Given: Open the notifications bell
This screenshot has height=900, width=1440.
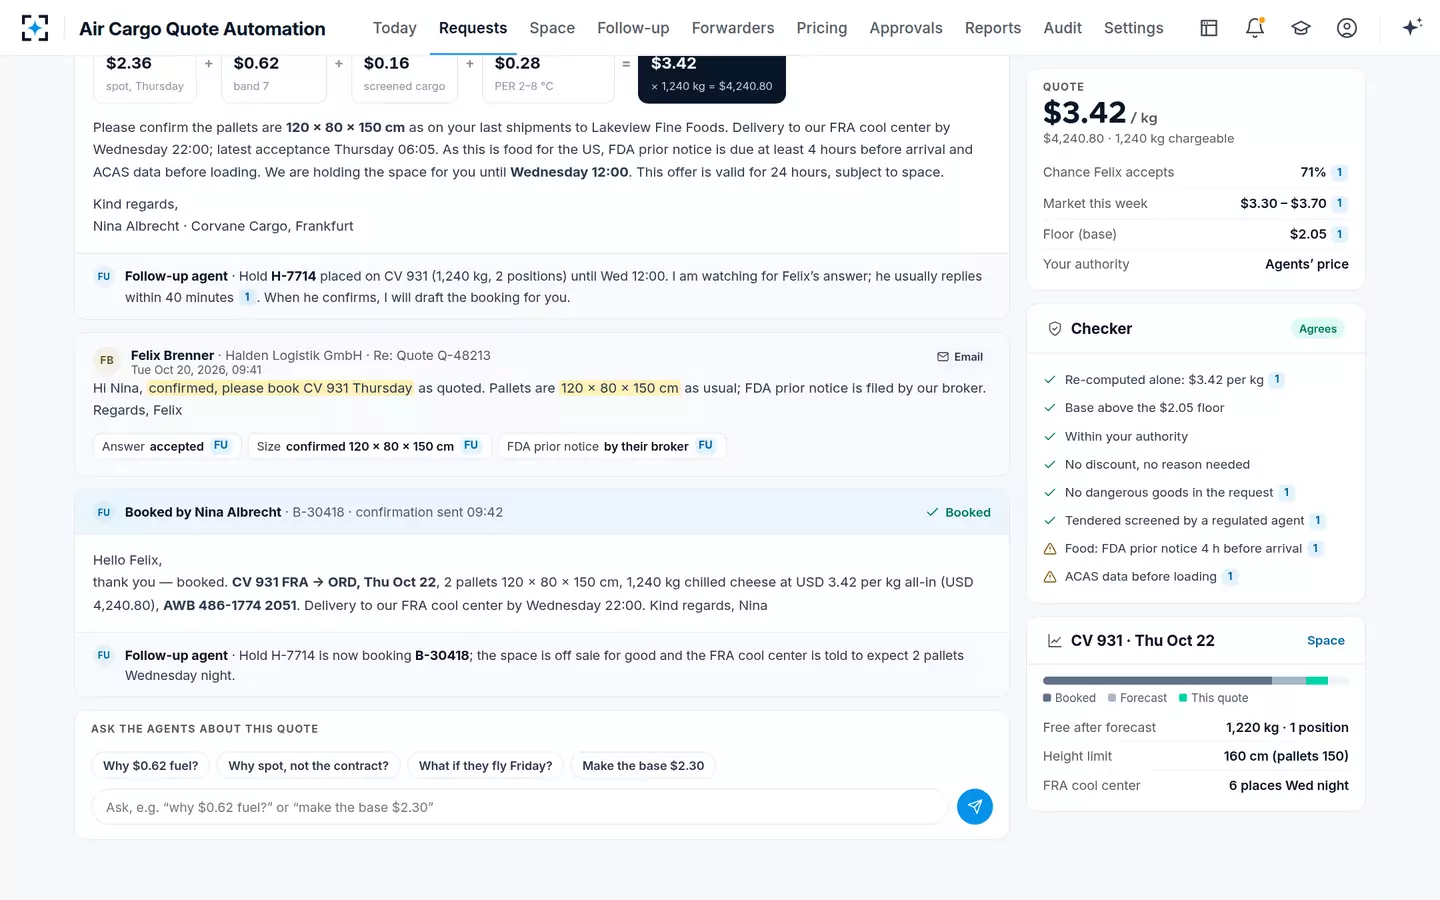Looking at the screenshot, I should [x=1255, y=28].
